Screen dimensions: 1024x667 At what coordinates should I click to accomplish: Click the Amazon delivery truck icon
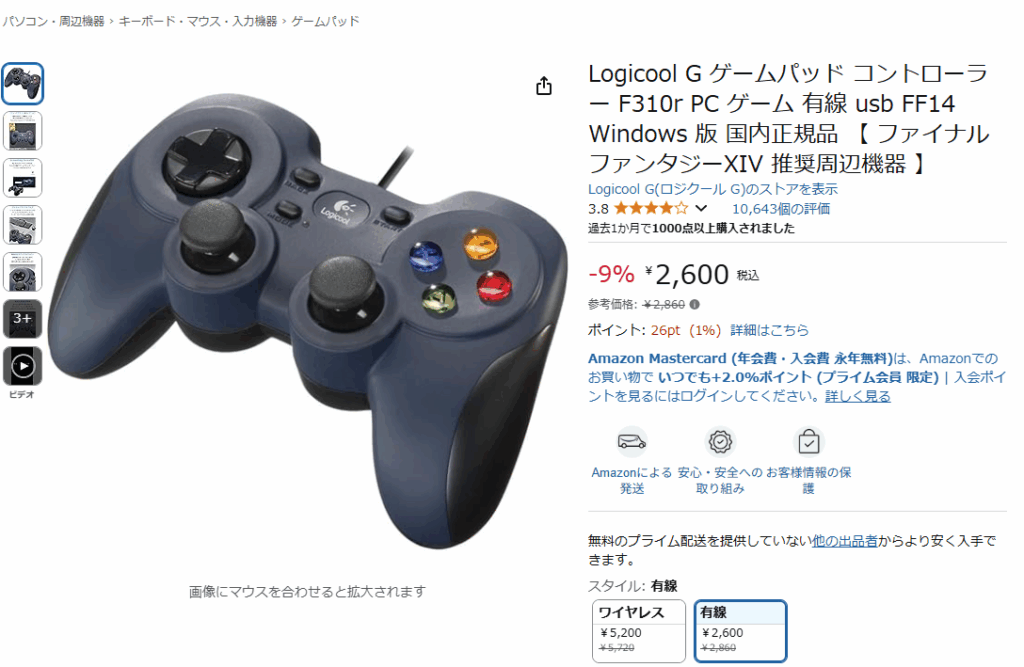pyautogui.click(x=632, y=442)
